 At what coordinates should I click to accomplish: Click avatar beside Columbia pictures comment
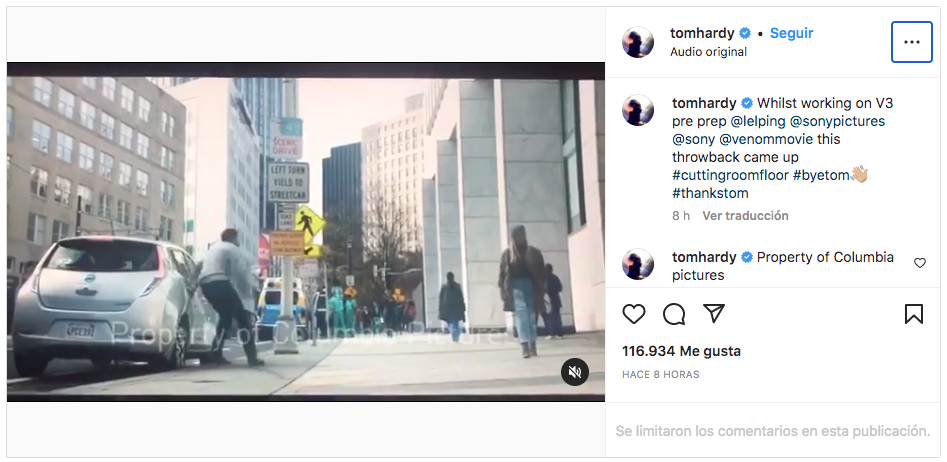point(638,264)
